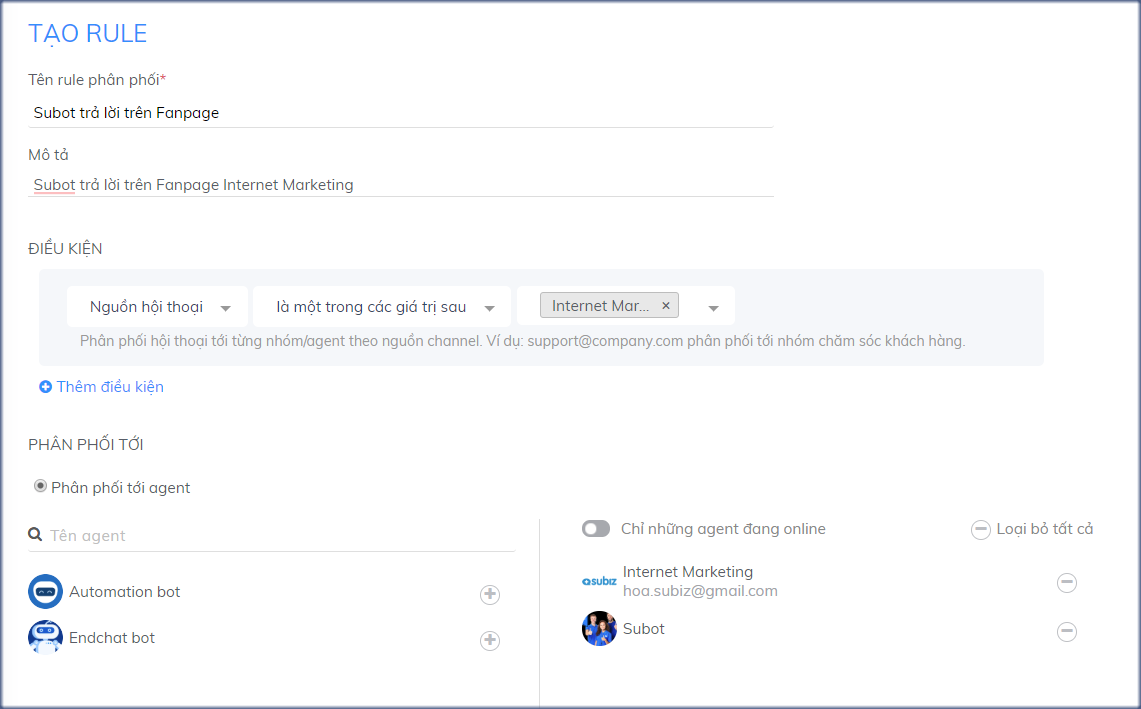Click the Subiz logo of Internet Marketing
Image resolution: width=1141 pixels, height=709 pixels.
pos(599,581)
